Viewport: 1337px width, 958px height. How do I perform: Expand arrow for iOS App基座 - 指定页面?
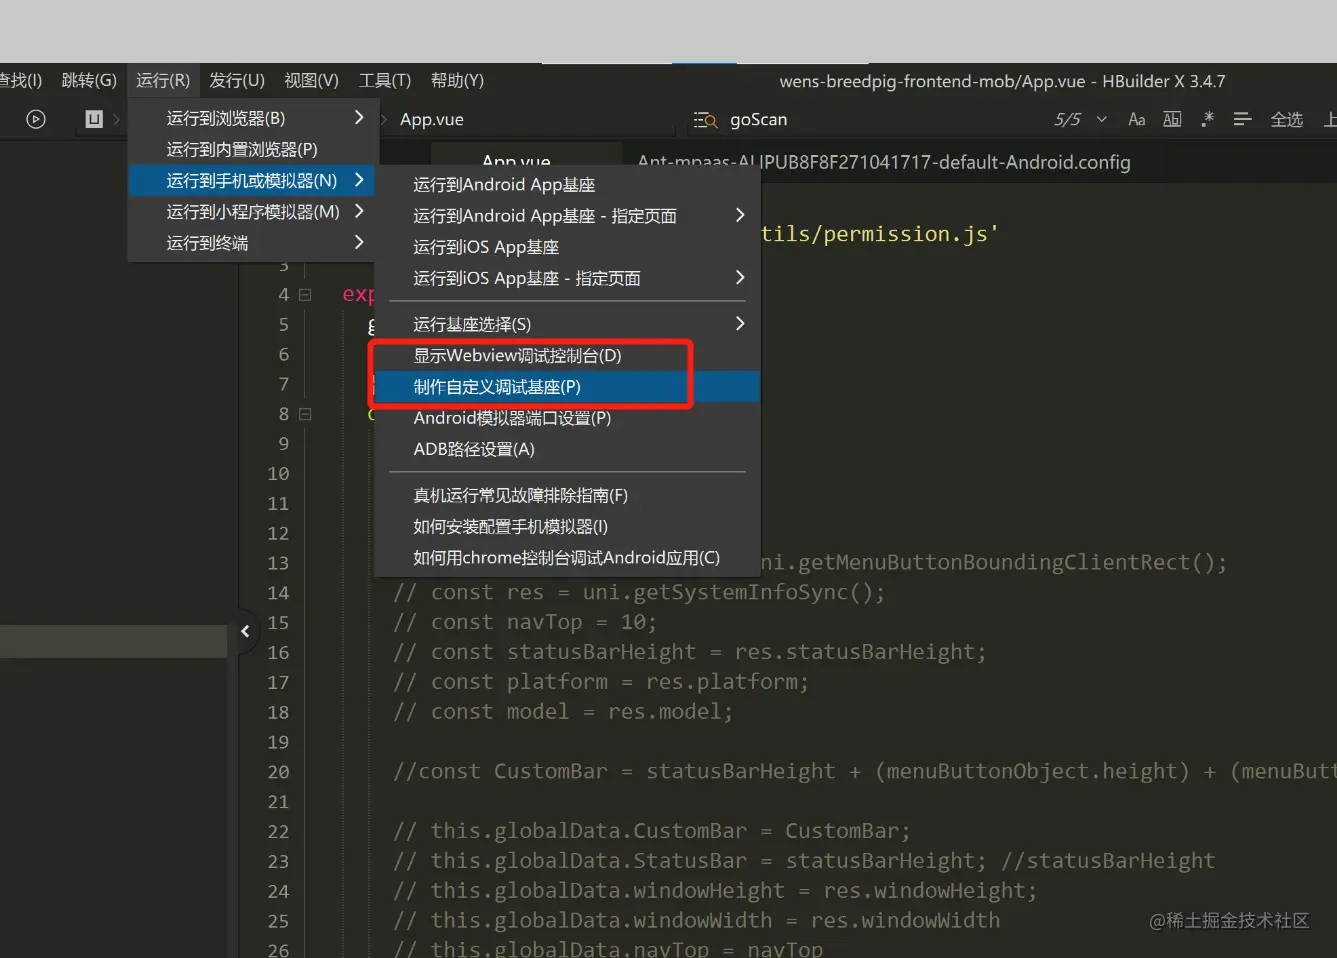(x=740, y=277)
